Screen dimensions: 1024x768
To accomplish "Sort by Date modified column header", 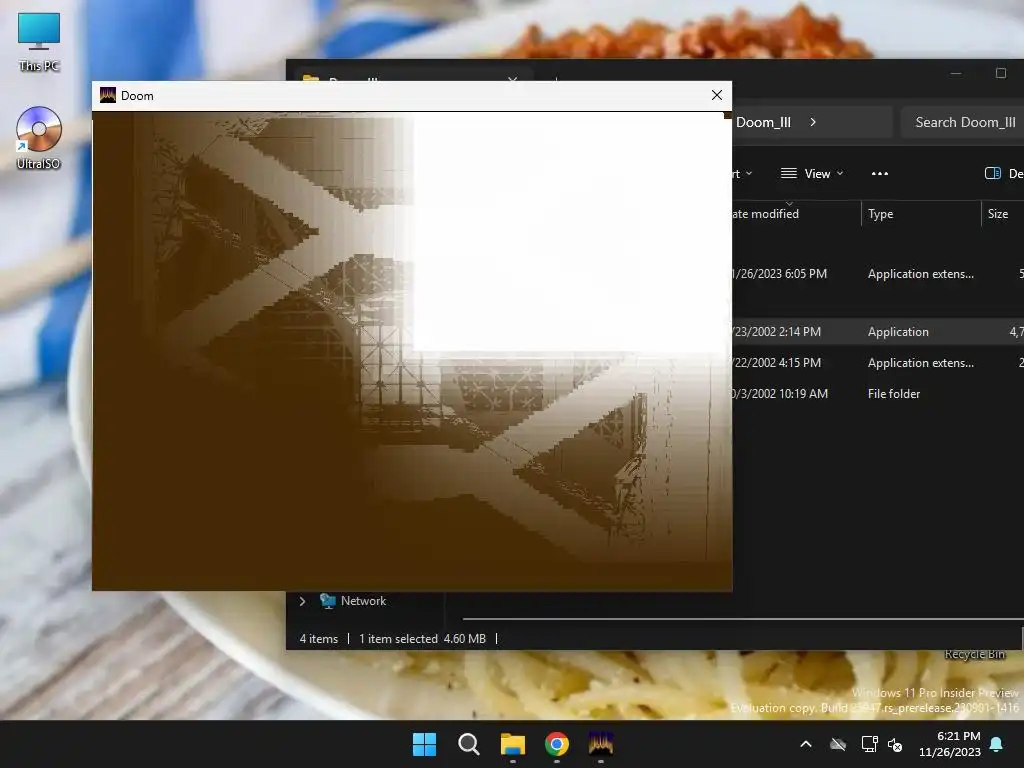I will pyautogui.click(x=795, y=214).
